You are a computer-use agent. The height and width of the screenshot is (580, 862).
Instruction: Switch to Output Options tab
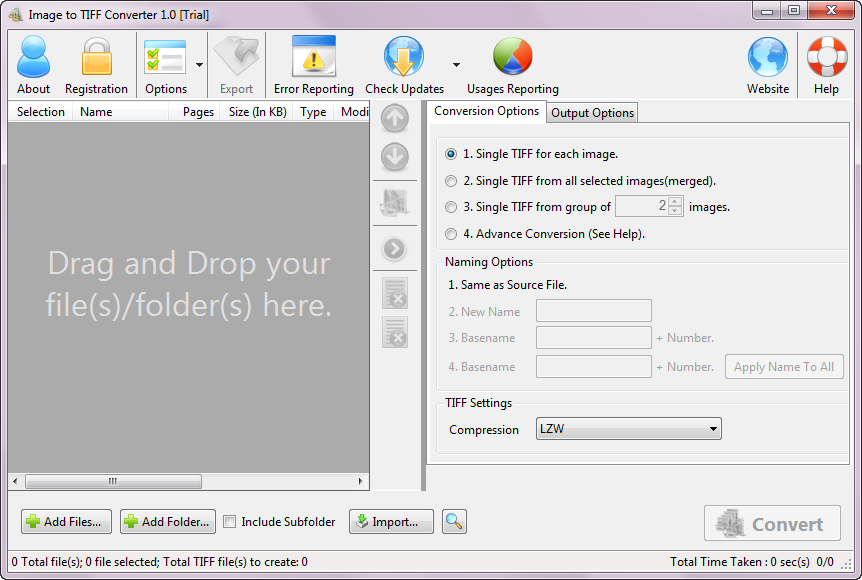[592, 113]
